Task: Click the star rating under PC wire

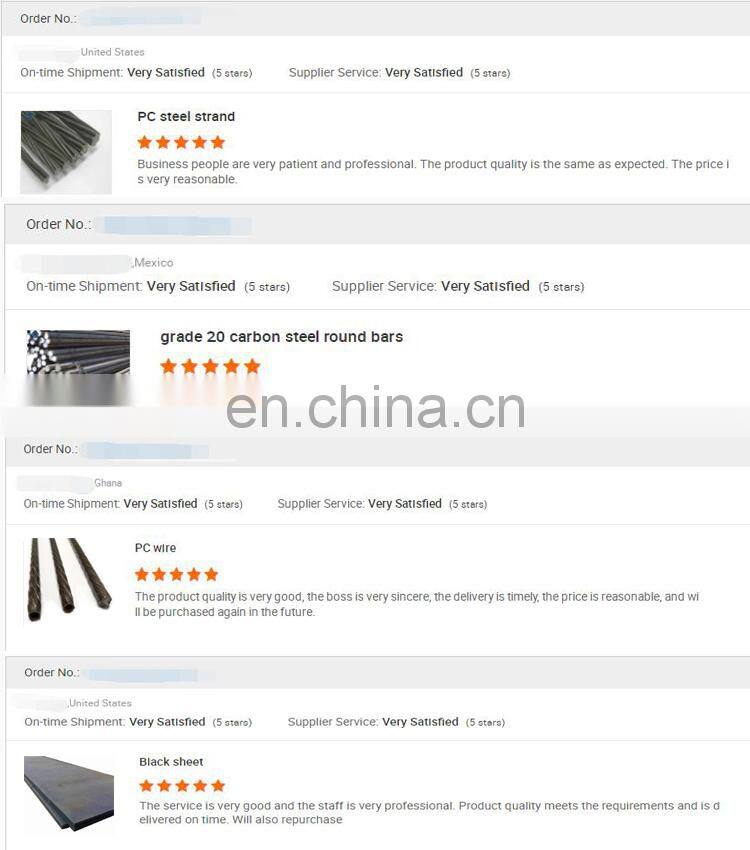Action: coord(176,575)
